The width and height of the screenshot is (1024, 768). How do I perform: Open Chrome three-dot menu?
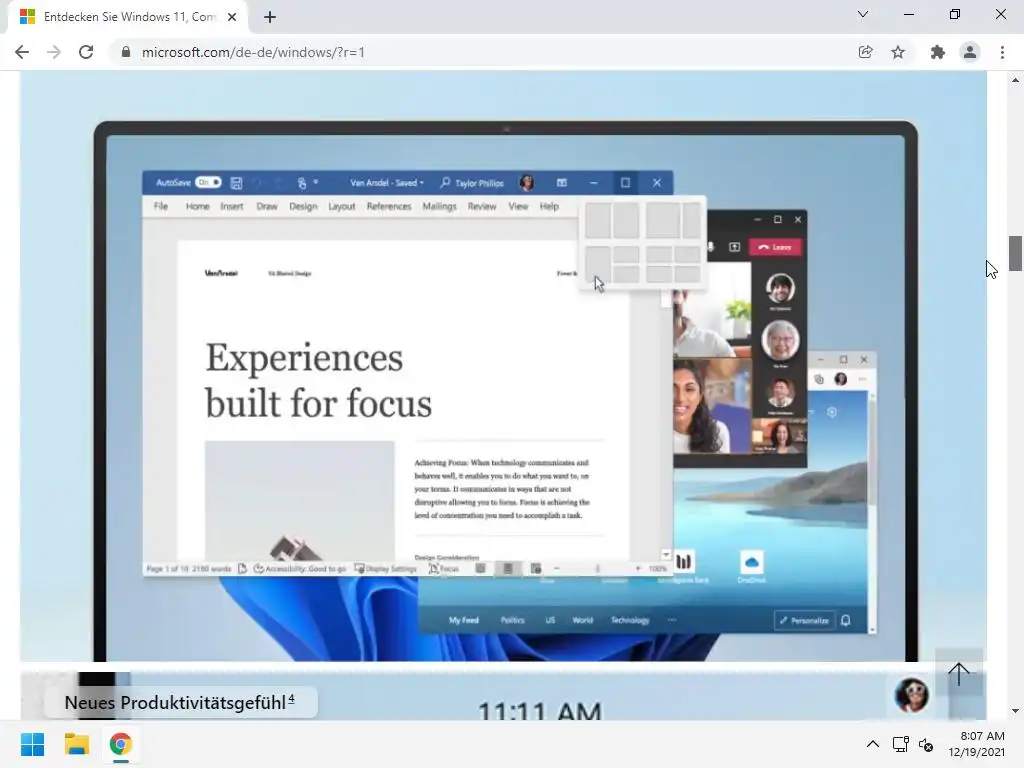tap(1002, 52)
